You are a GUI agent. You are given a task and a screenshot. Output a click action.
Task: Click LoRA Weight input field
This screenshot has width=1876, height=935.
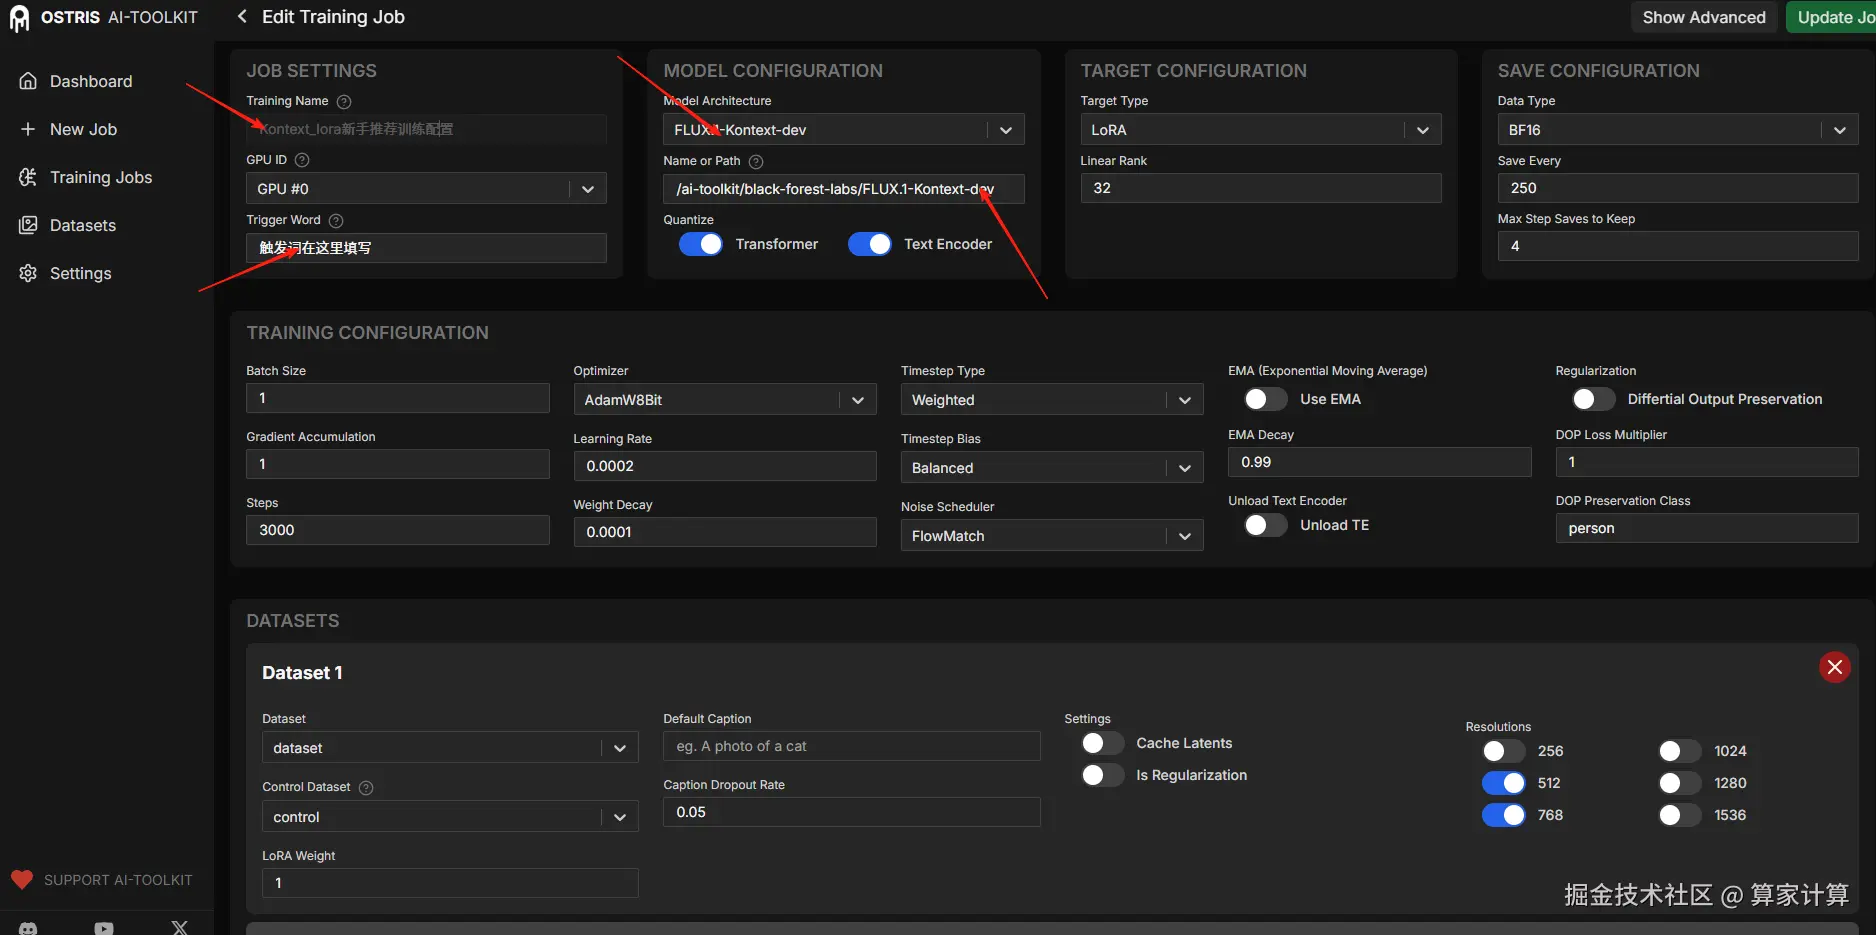(450, 883)
